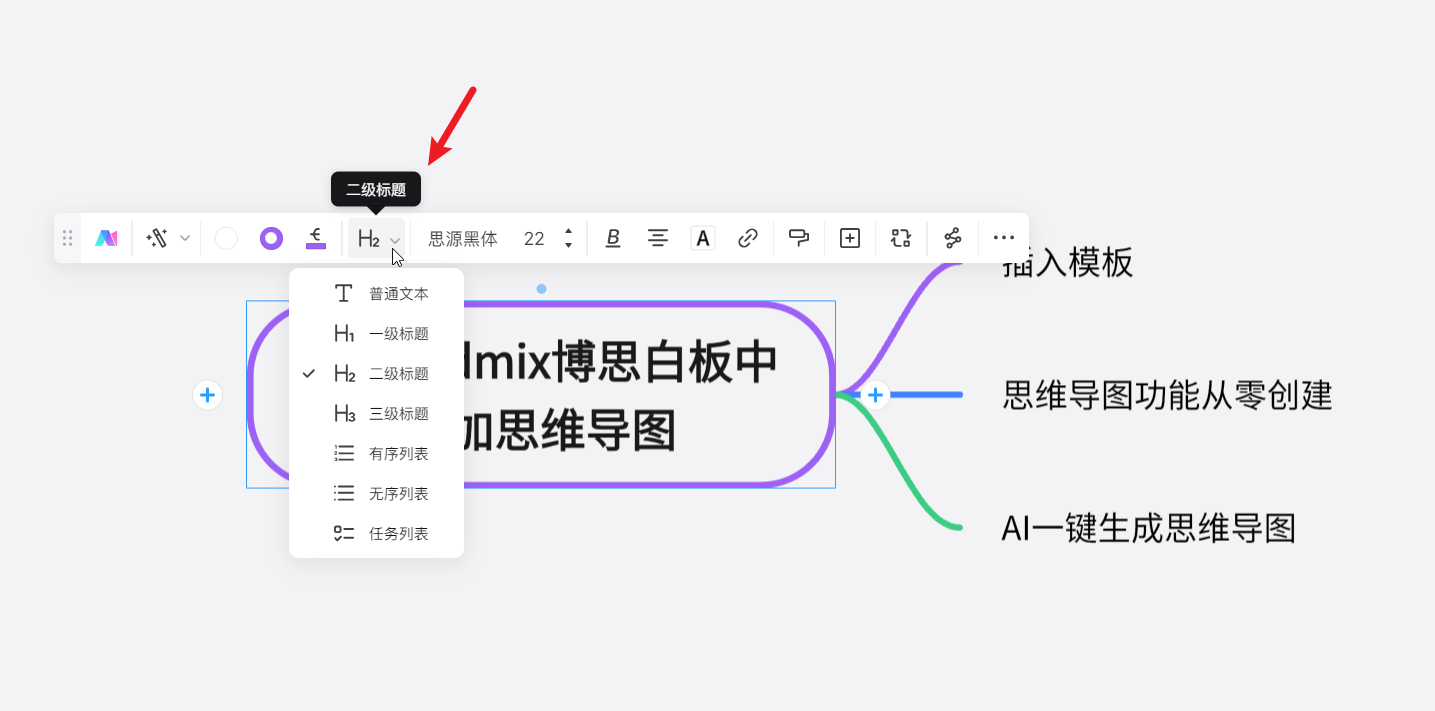This screenshot has width=1435, height=711.
Task: Click the boxed plus icon
Action: [850, 238]
